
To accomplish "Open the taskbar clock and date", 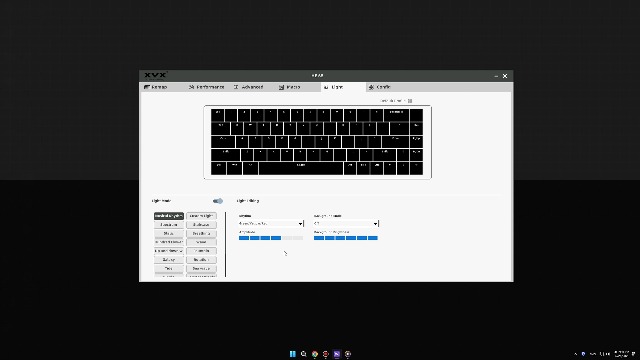I will coord(621,354).
